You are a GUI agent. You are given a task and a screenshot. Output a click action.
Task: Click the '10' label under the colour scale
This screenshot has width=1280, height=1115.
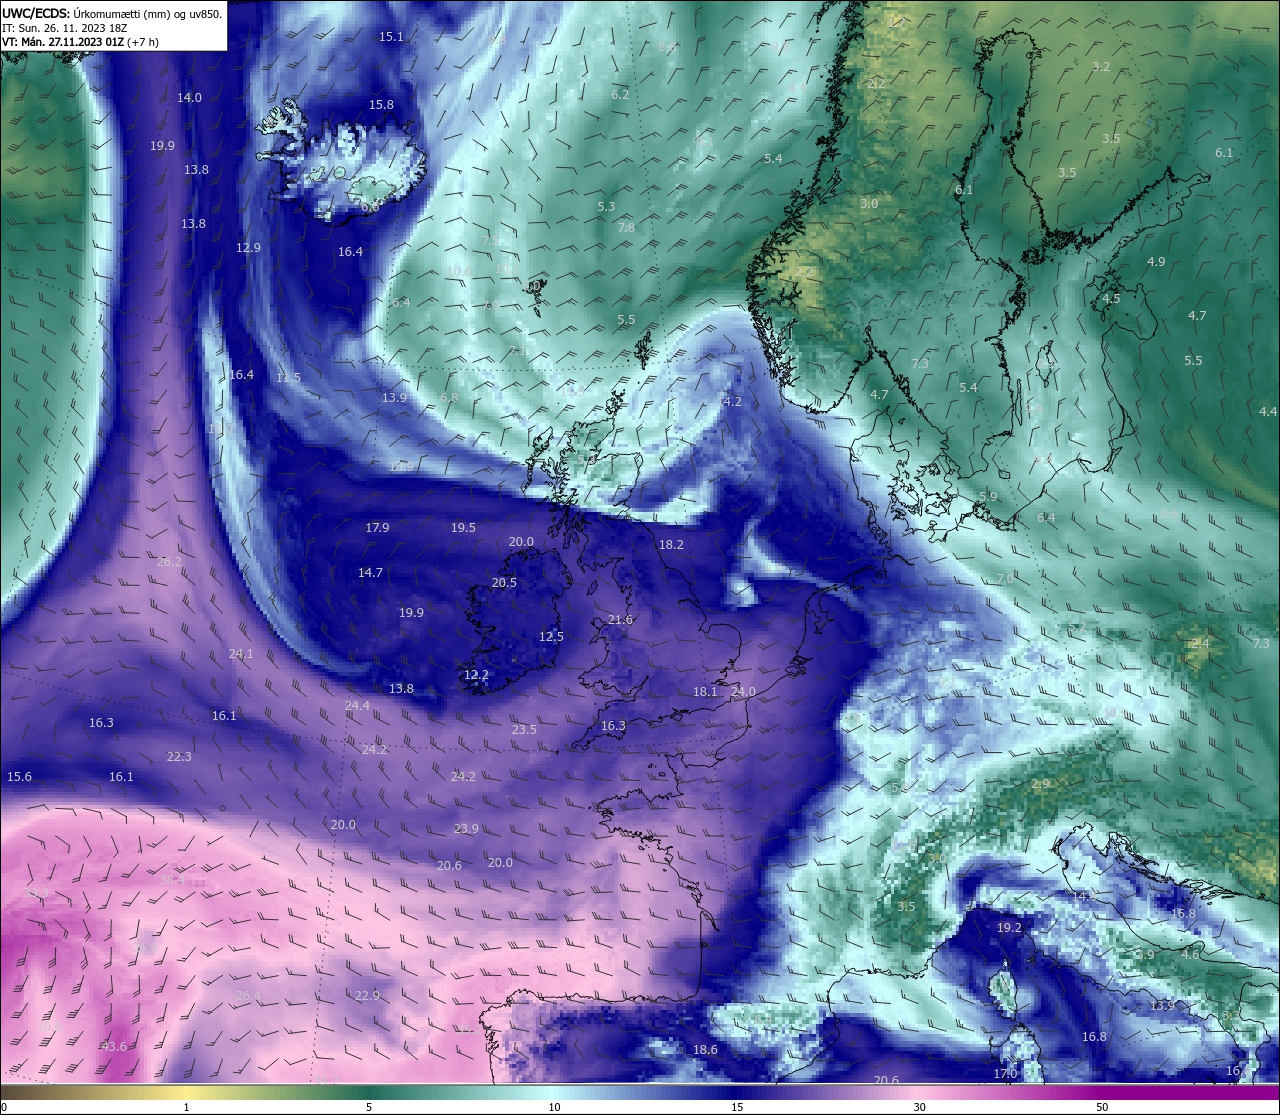(x=554, y=1107)
